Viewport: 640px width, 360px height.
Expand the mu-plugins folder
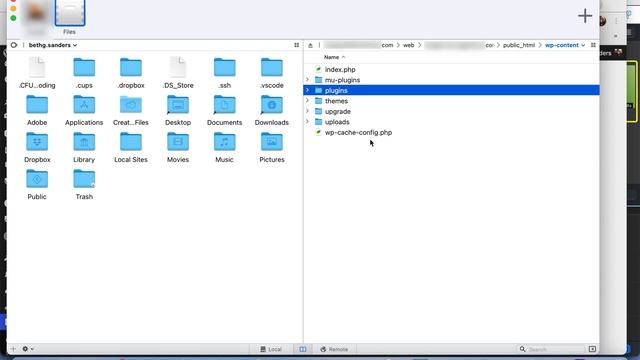[x=307, y=80]
